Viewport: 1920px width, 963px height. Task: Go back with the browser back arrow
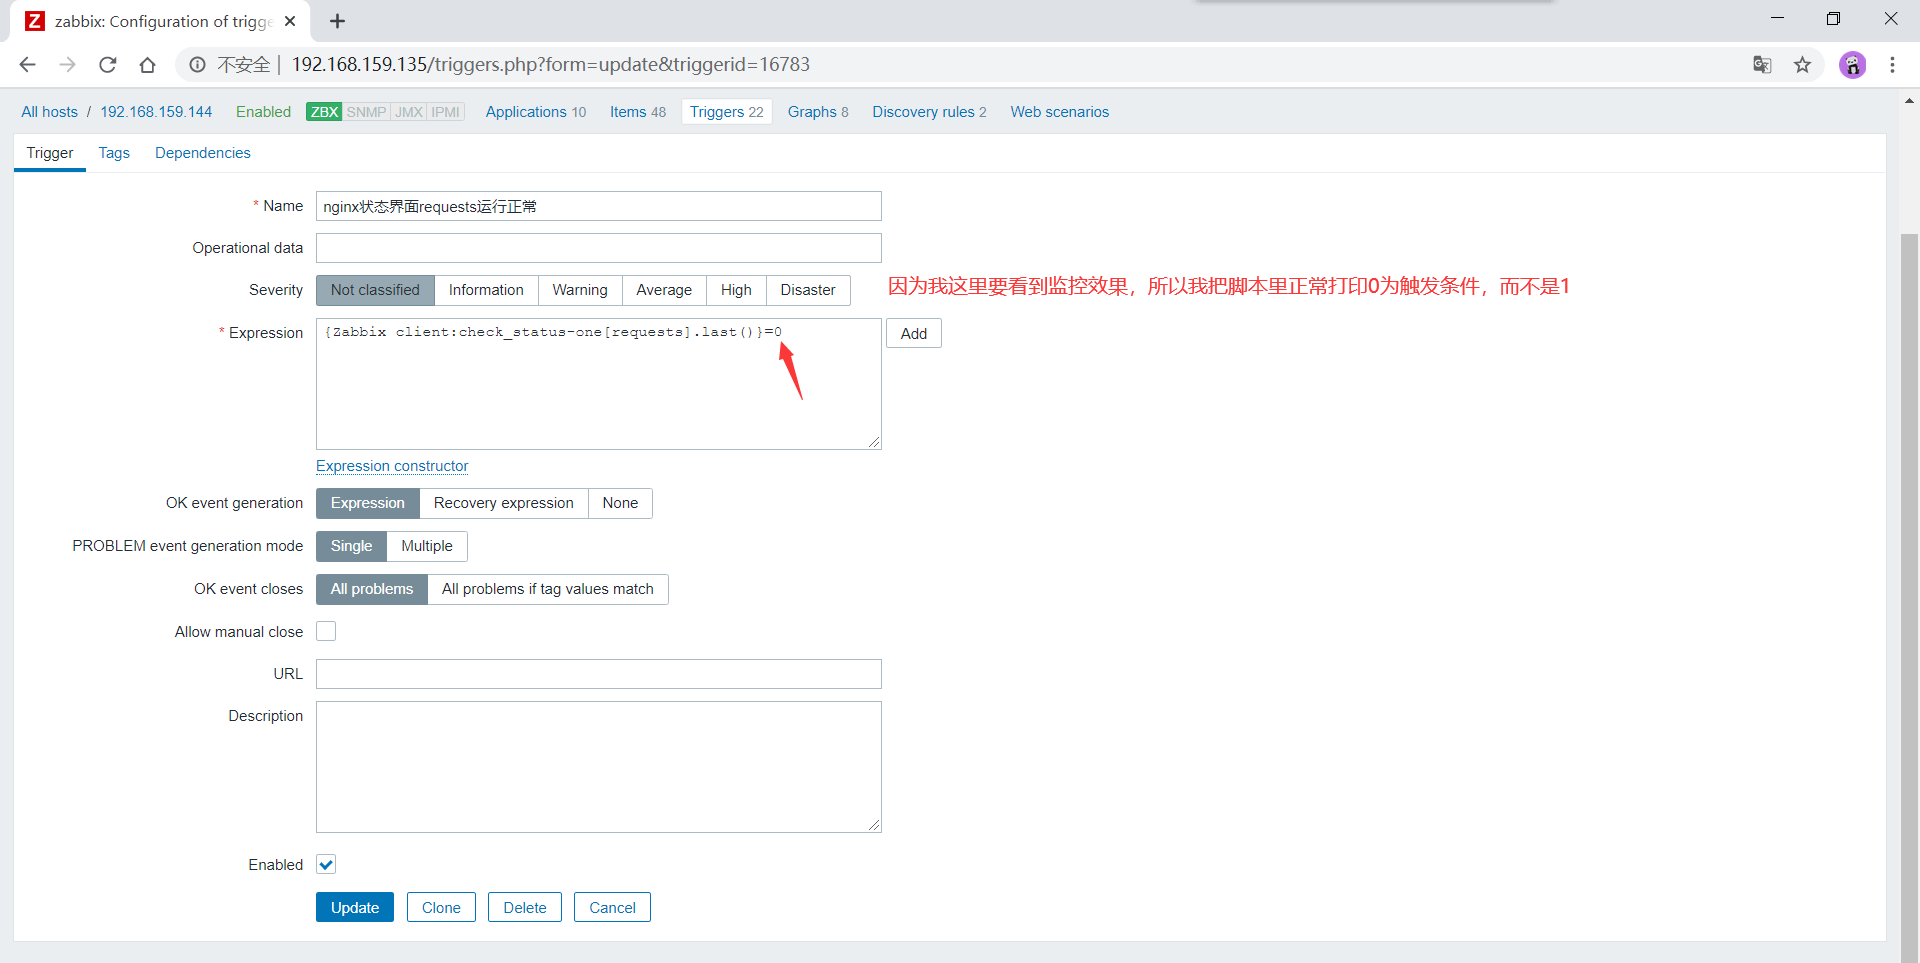[x=27, y=65]
